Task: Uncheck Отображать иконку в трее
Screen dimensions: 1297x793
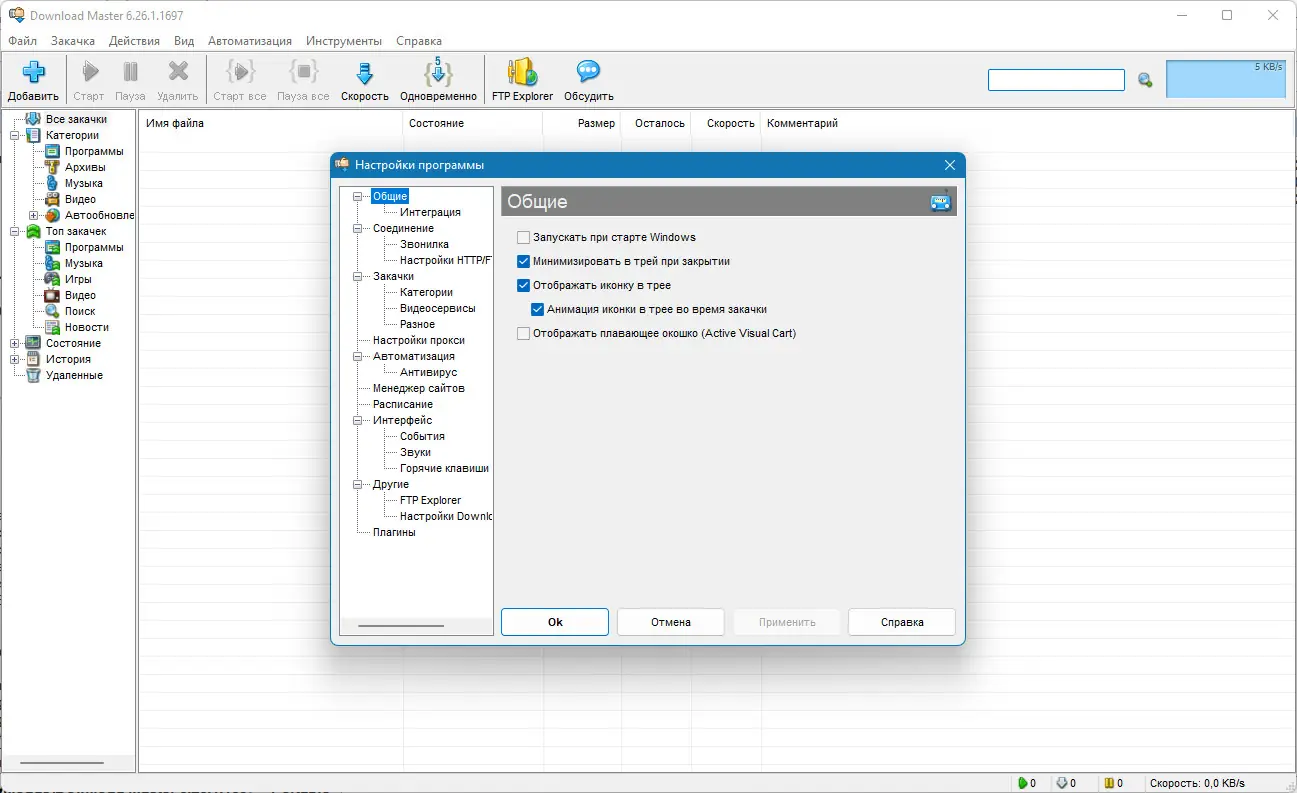Action: (523, 285)
